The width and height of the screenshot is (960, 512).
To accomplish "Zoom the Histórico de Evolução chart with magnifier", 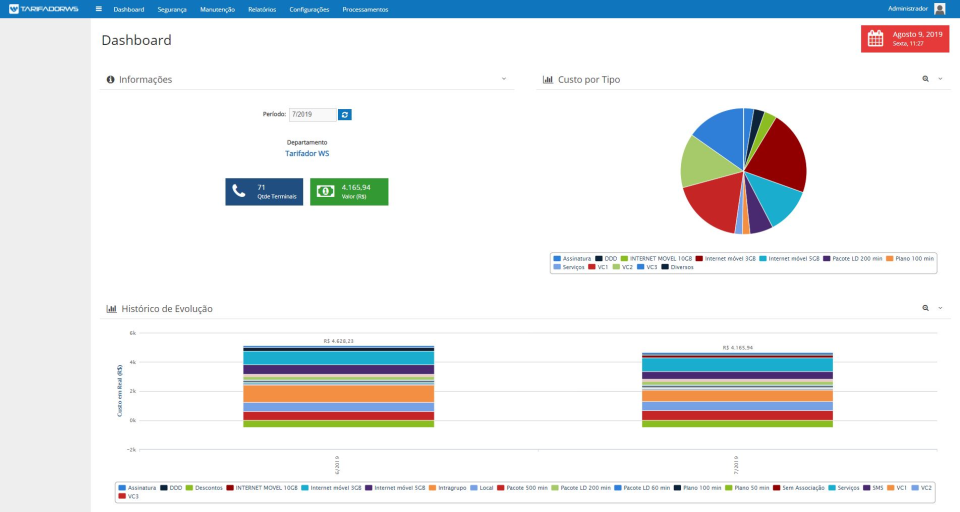I will point(926,308).
